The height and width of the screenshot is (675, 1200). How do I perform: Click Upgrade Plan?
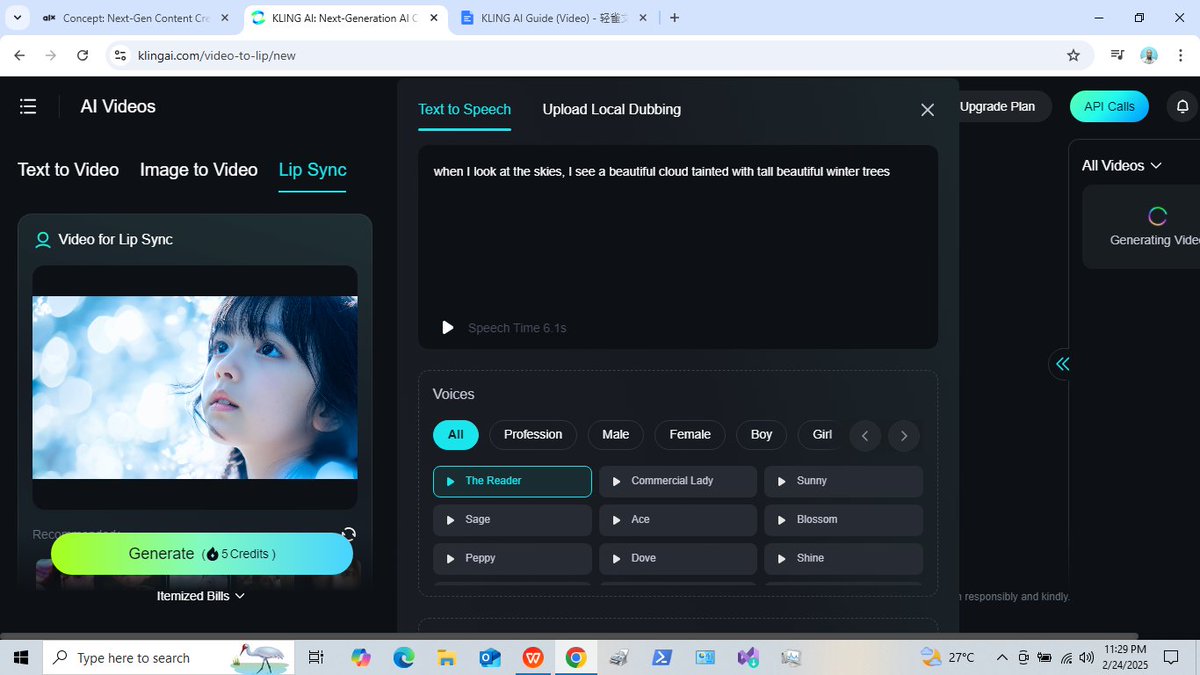pyautogui.click(x=997, y=106)
